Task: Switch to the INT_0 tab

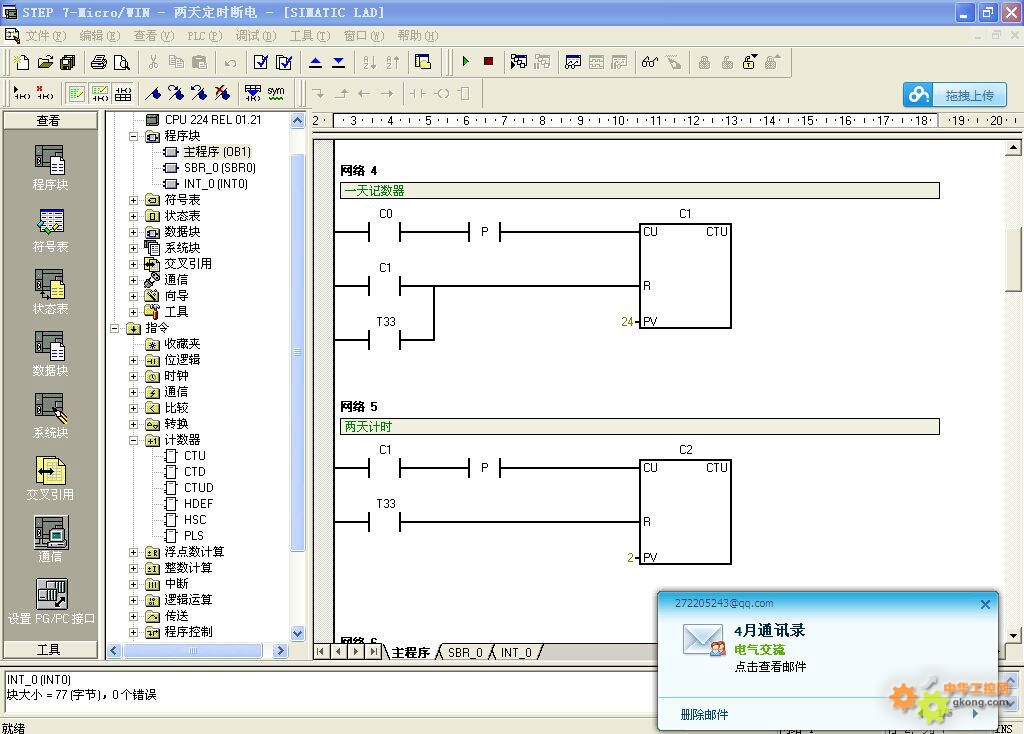Action: click(x=516, y=652)
